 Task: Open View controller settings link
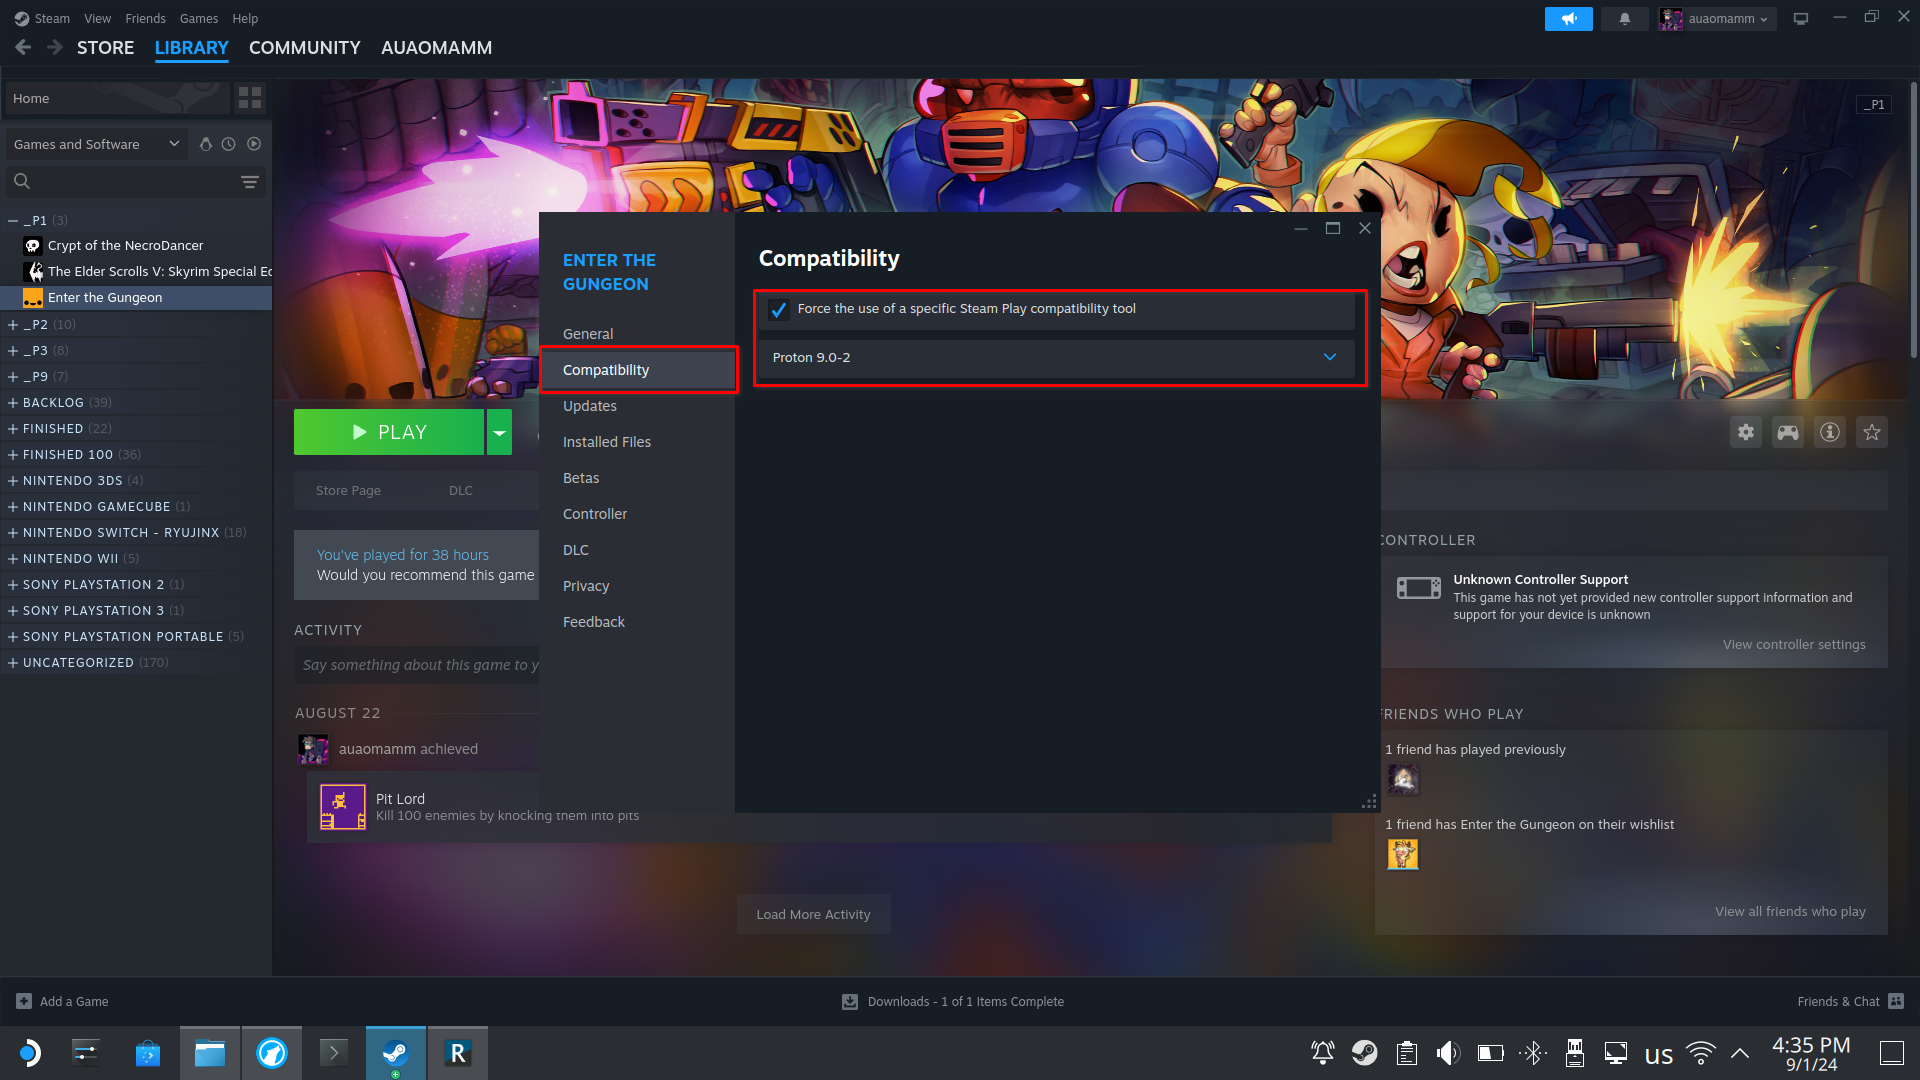pyautogui.click(x=1794, y=644)
